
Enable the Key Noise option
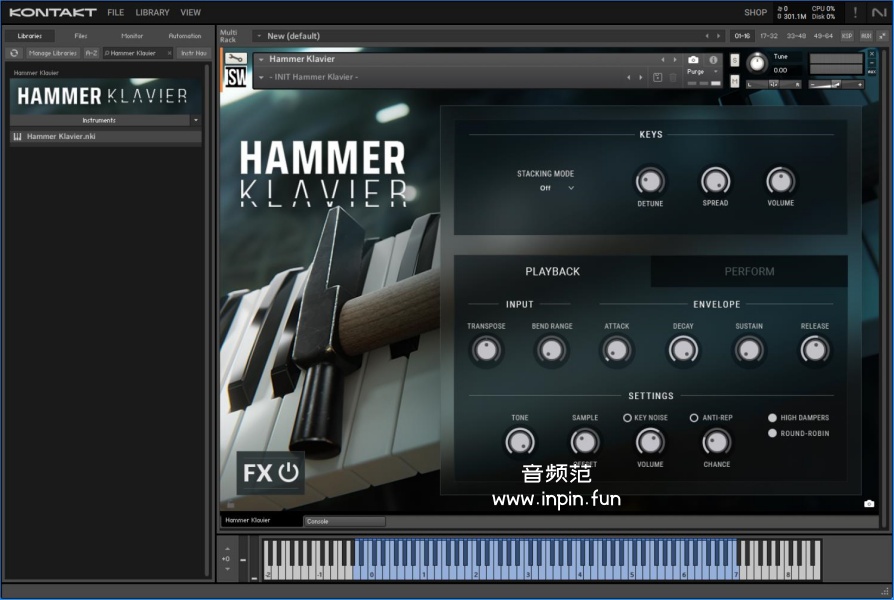628,418
